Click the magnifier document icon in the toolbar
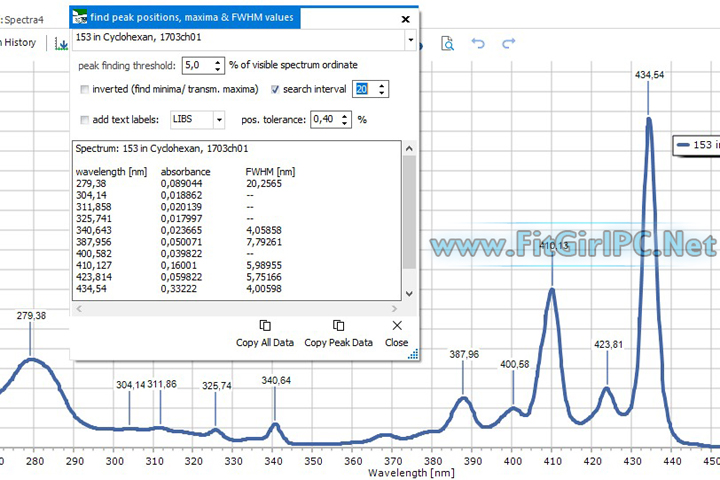This screenshot has width=720, height=480. (448, 43)
